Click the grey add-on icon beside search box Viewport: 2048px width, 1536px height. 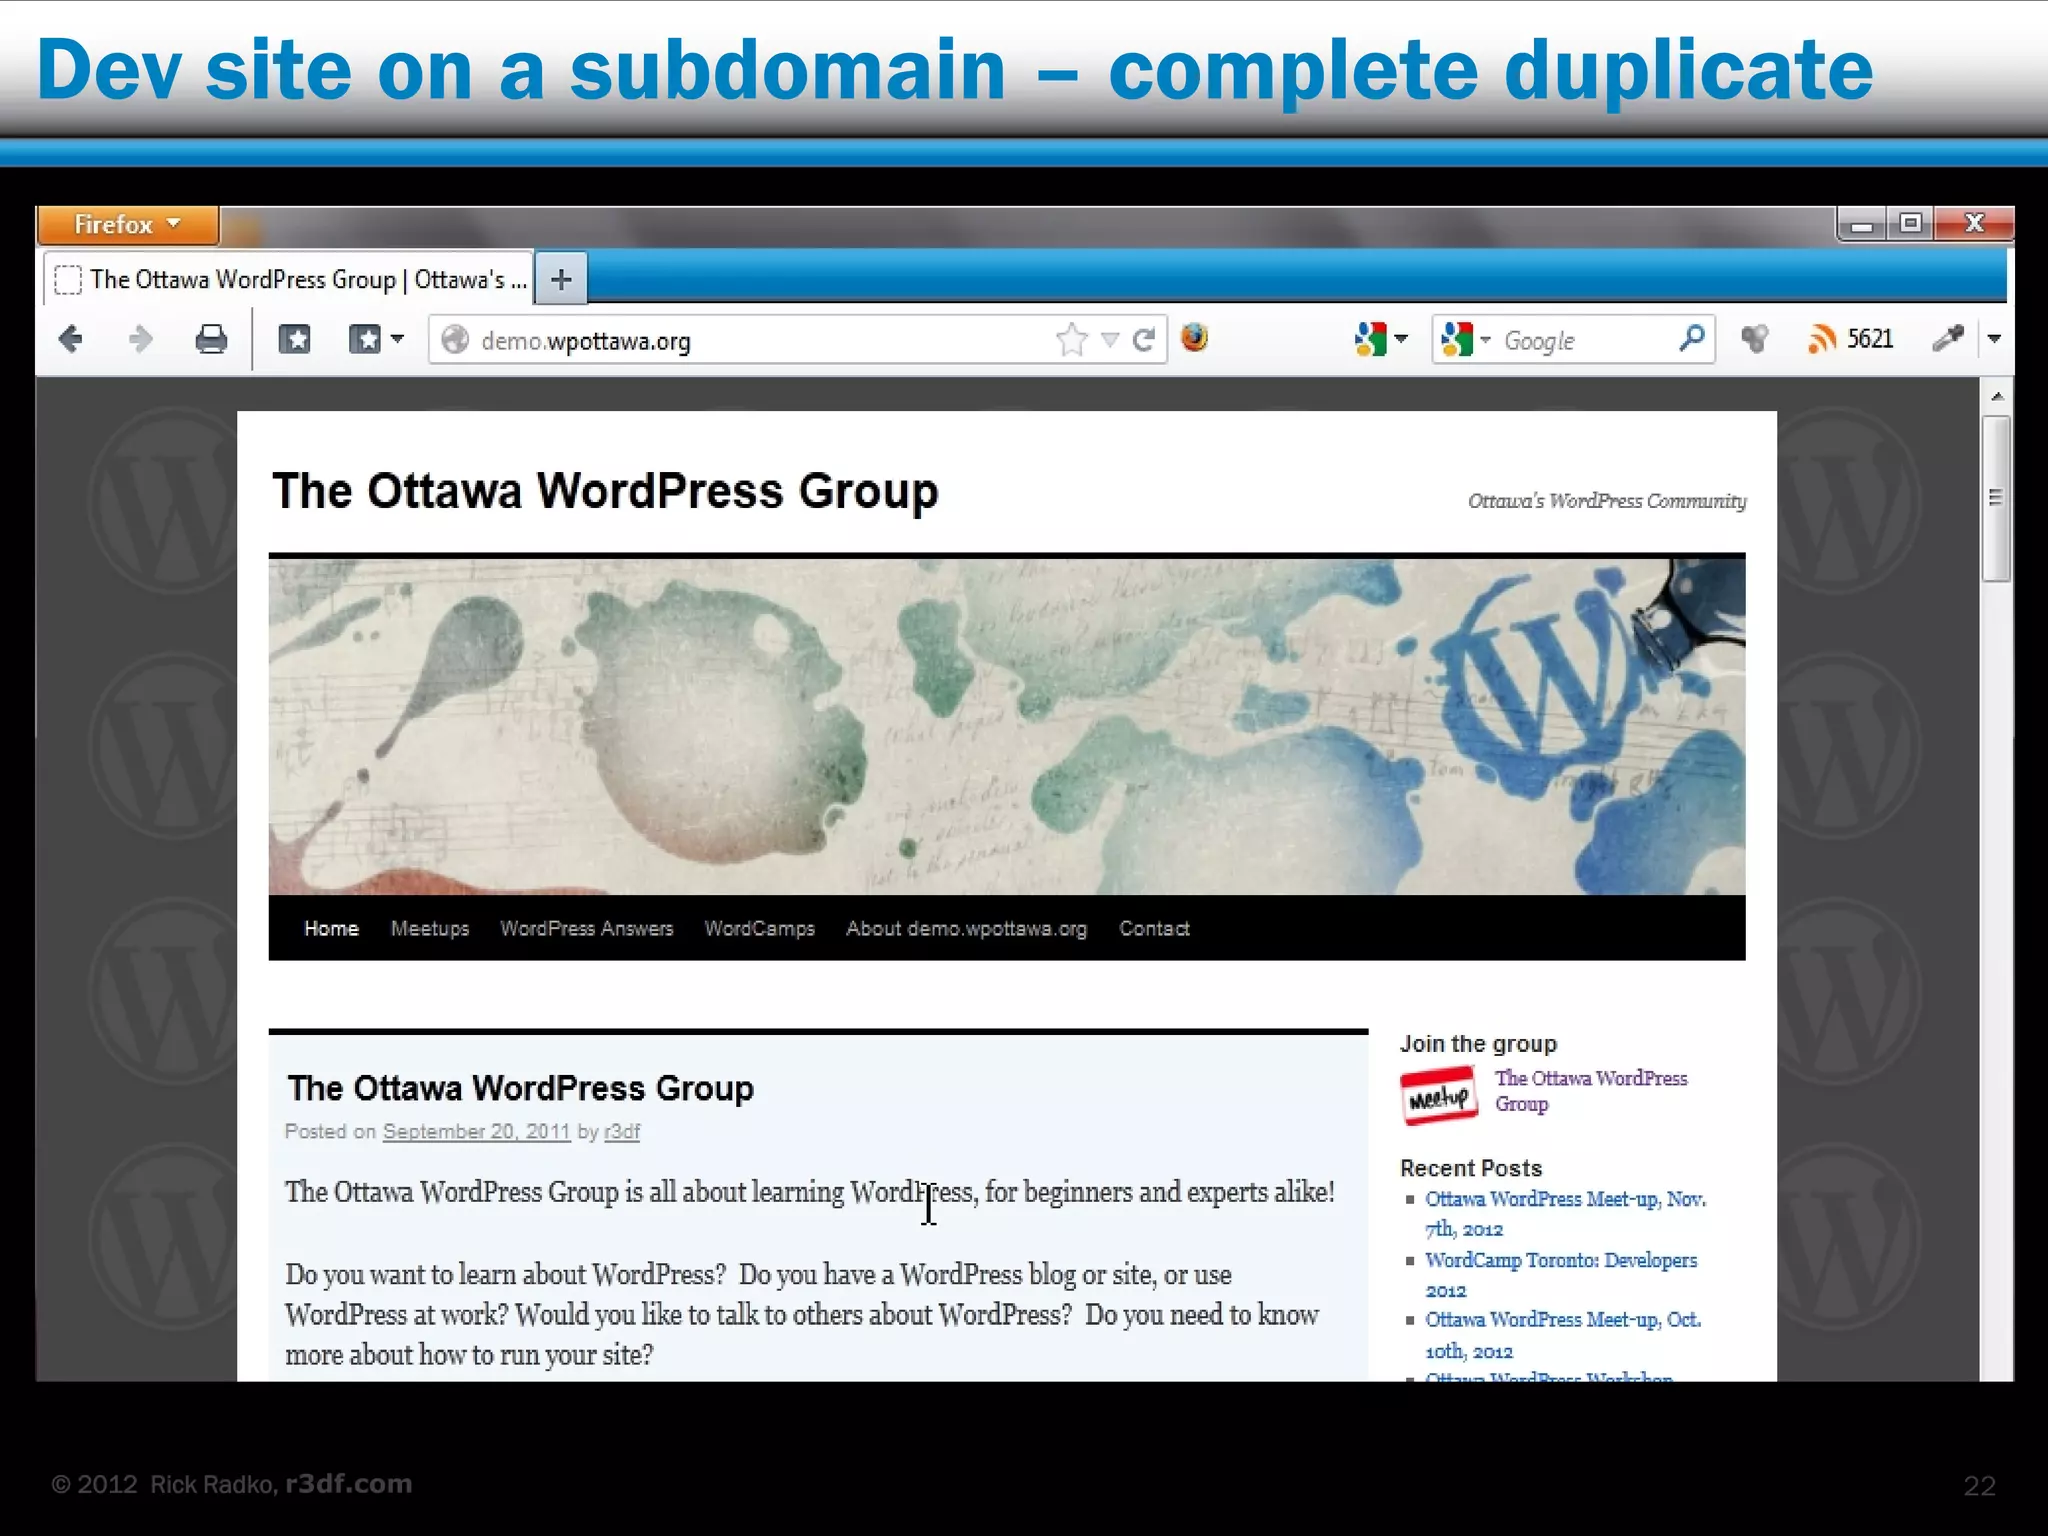(x=1755, y=339)
